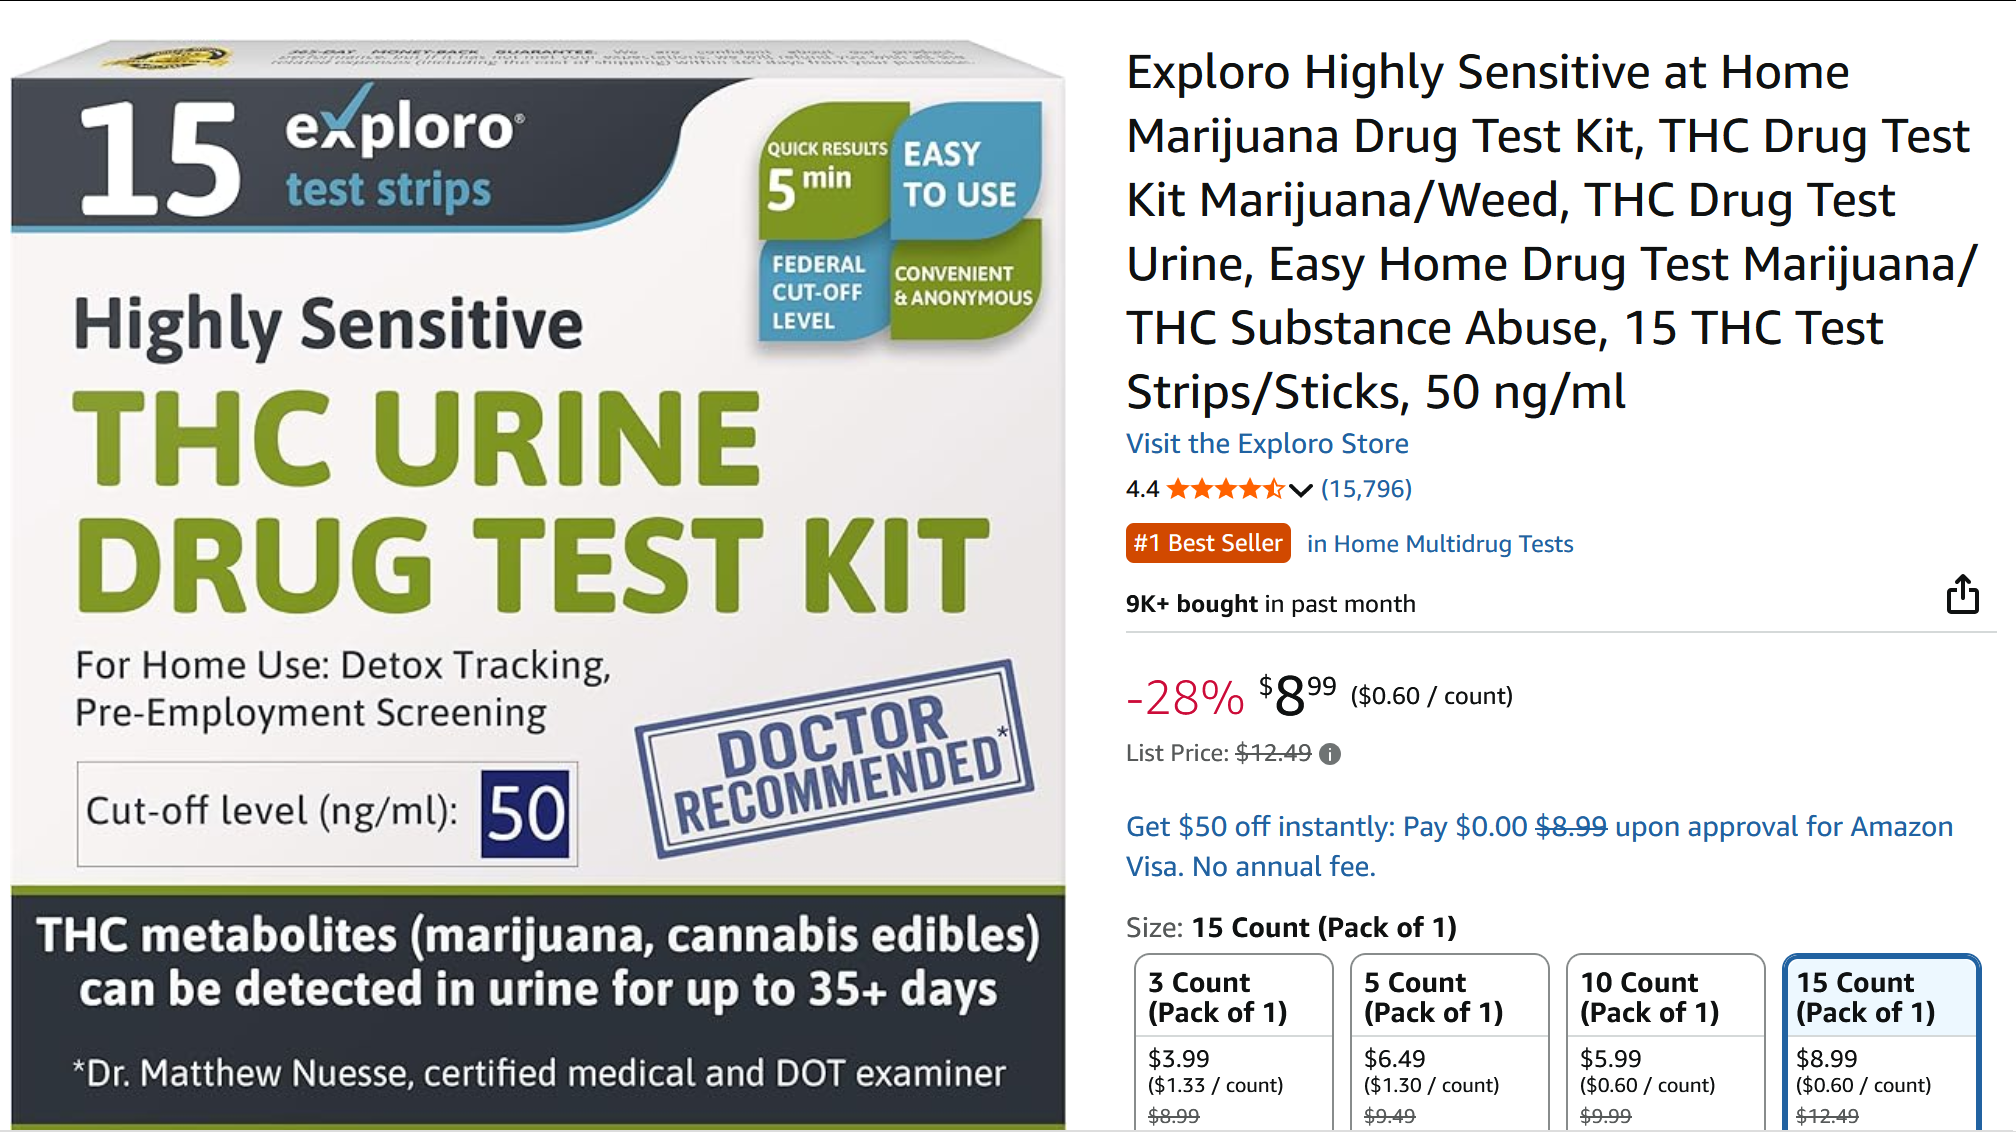This screenshot has height=1132, width=2016.
Task: Select the 10 Count size option
Action: 1665,1042
